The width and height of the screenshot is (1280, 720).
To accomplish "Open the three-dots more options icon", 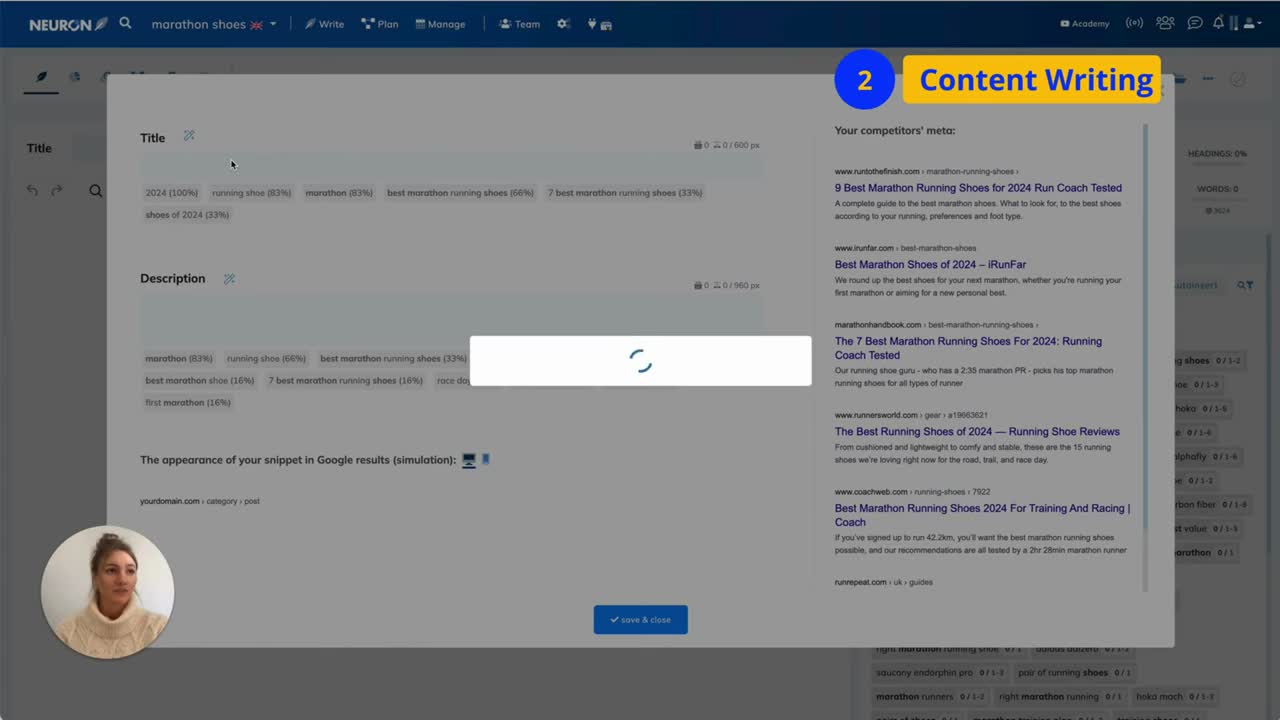I will coord(1208,79).
